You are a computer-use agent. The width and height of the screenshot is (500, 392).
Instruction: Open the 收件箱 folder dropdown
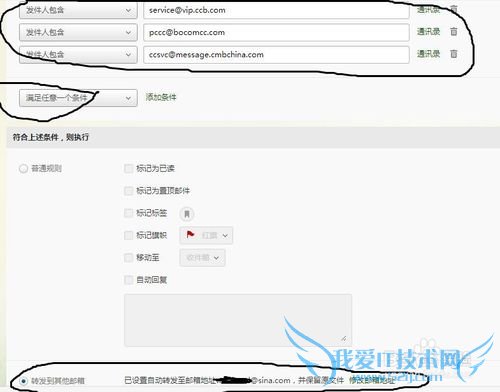(202, 258)
